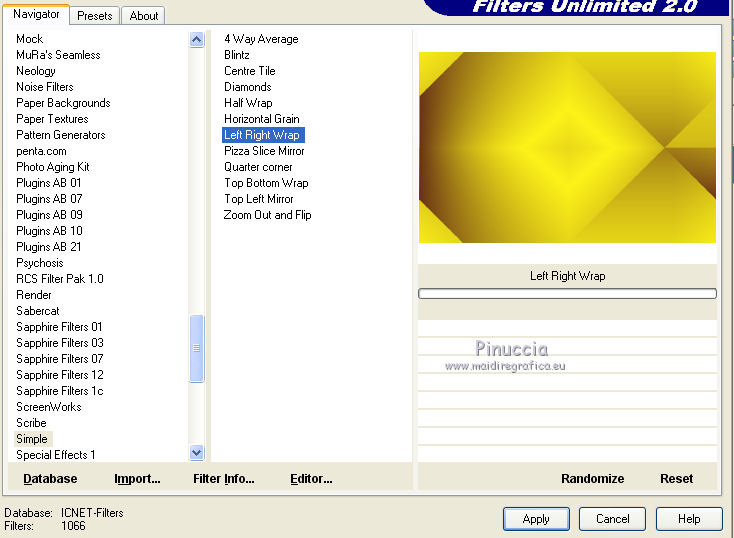
Task: Select MuRa's Seamless category
Action: point(58,55)
